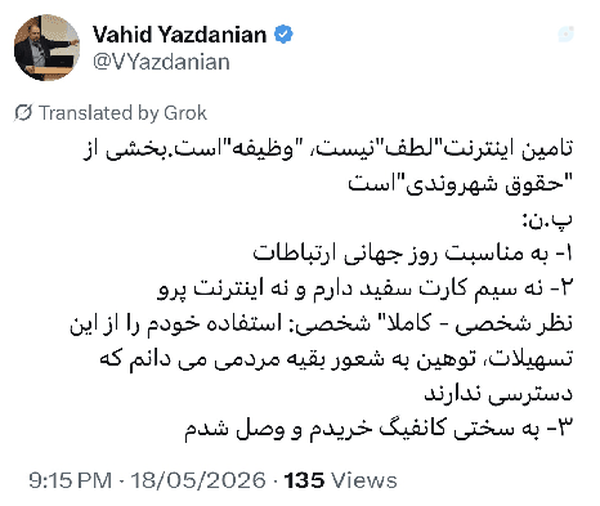Viewport: 600px width, 506px height.
Task: Click note ۲ mentioning سیم کارت سفید
Action: (x=365, y=289)
